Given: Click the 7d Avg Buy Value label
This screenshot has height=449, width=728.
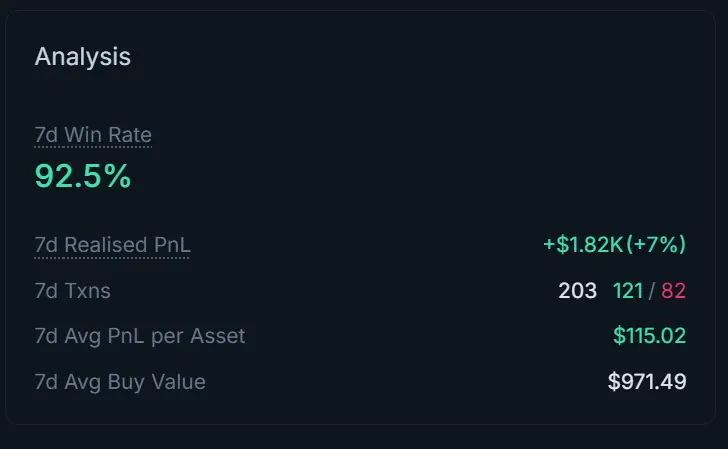Looking at the screenshot, I should click(120, 381).
